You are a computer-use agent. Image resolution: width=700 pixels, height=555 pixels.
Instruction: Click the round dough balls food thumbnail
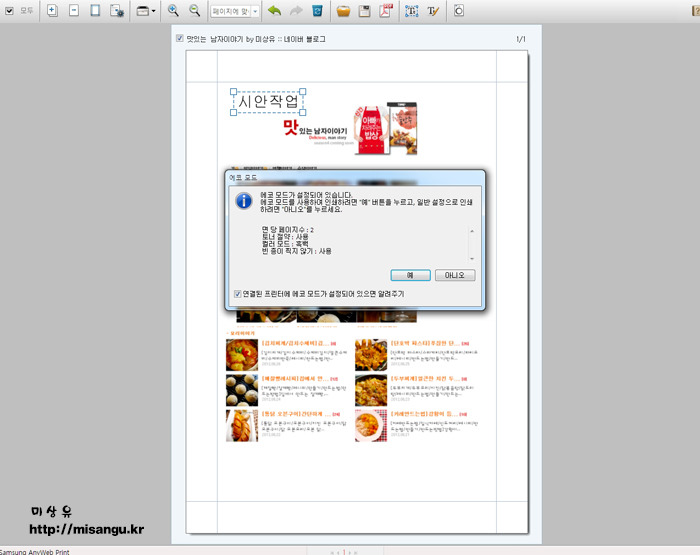(242, 390)
